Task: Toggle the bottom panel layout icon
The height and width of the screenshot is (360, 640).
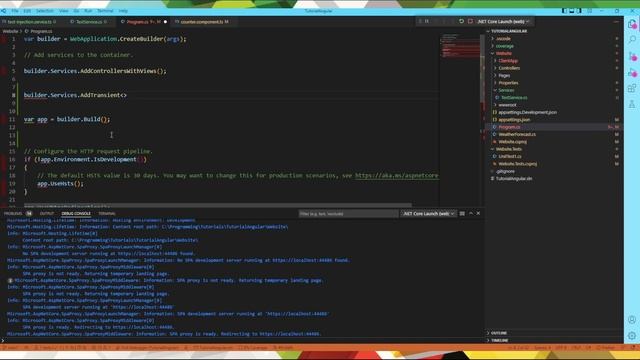Action: (572, 11)
